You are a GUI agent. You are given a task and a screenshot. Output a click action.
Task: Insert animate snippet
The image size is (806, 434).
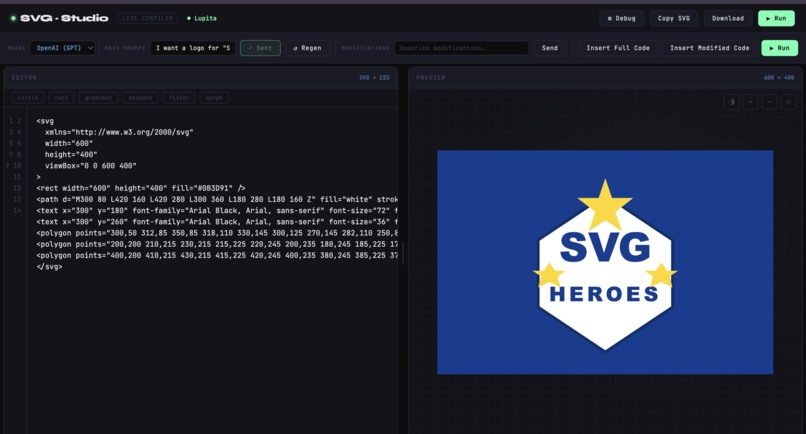click(140, 98)
